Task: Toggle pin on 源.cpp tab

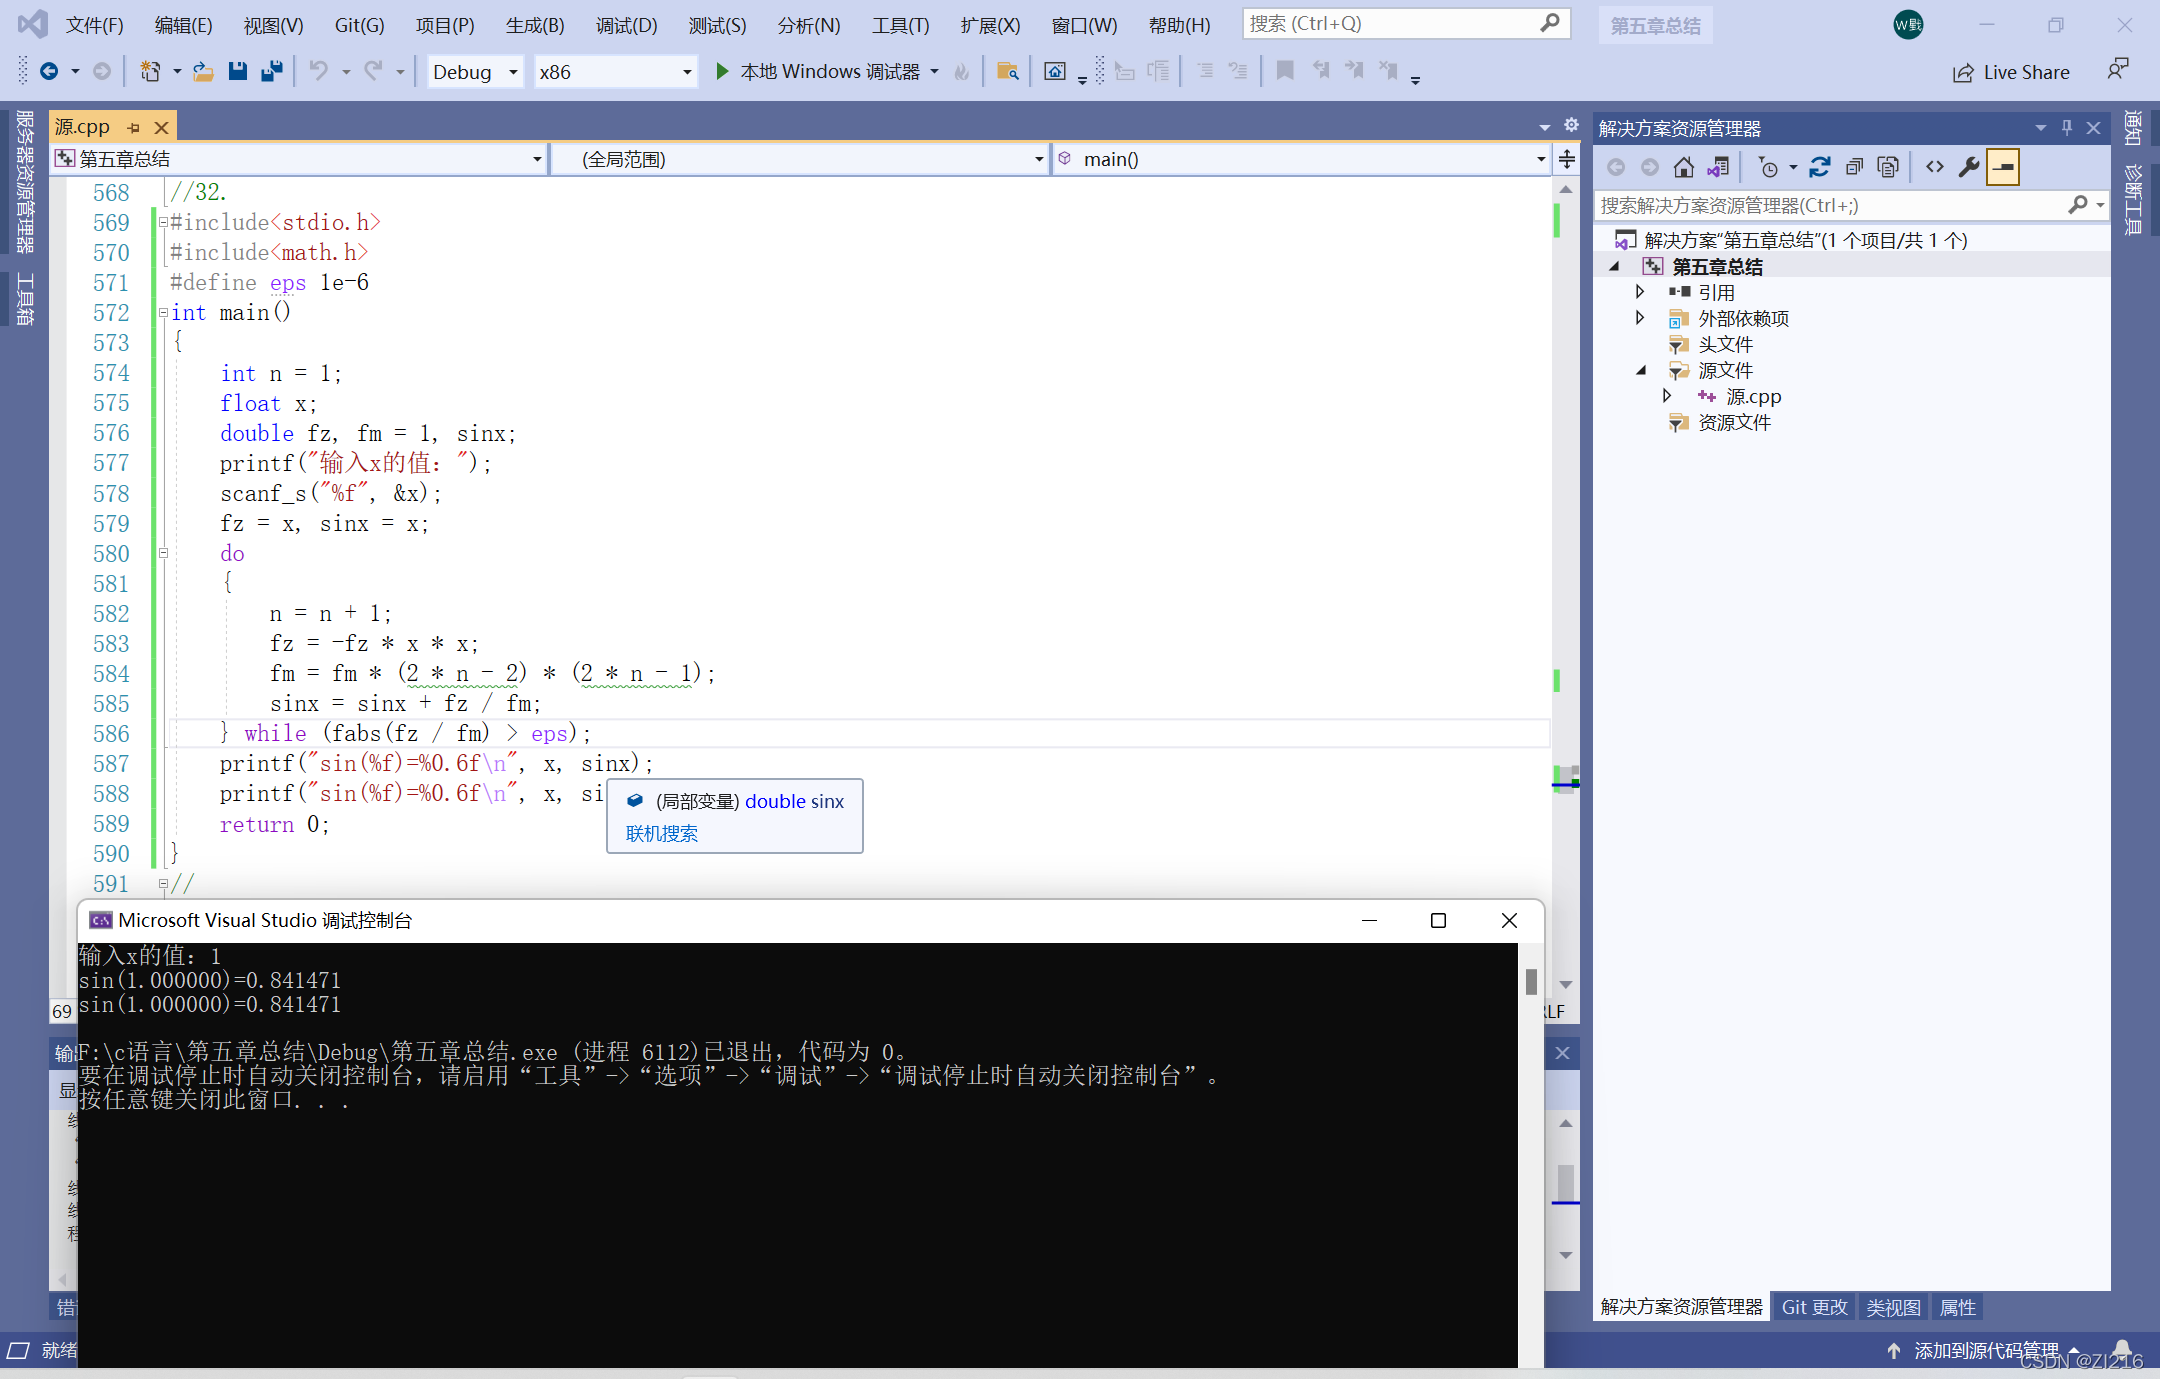Action: point(134,127)
